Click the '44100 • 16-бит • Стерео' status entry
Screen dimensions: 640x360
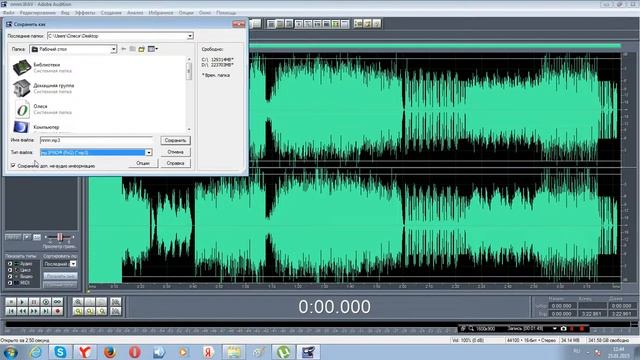click(x=531, y=340)
